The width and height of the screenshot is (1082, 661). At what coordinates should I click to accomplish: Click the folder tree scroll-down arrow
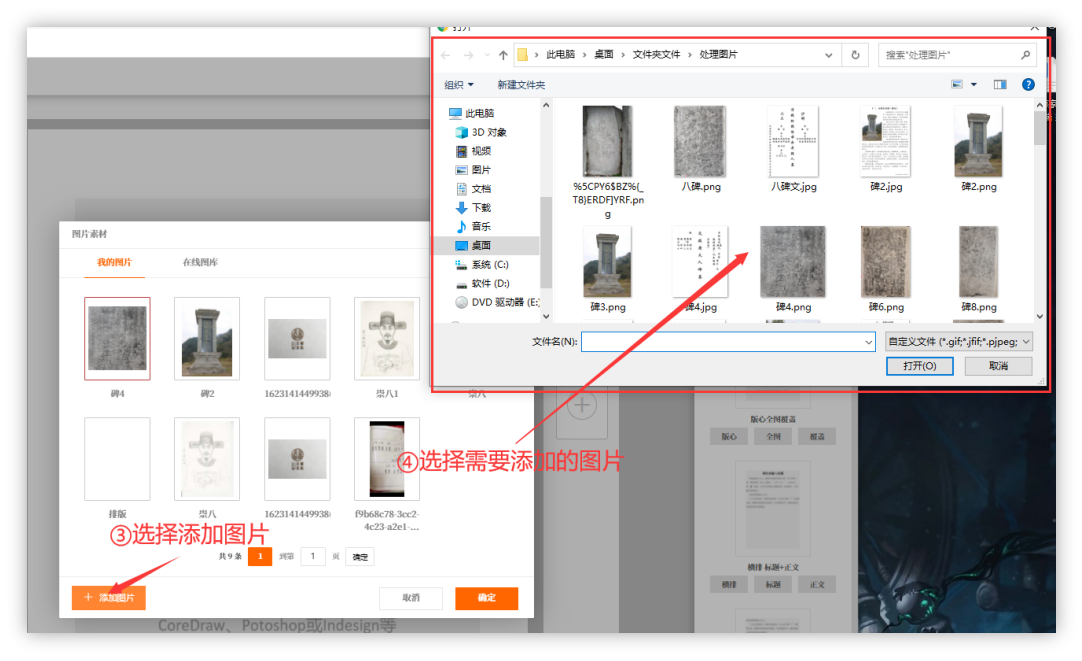[x=546, y=316]
